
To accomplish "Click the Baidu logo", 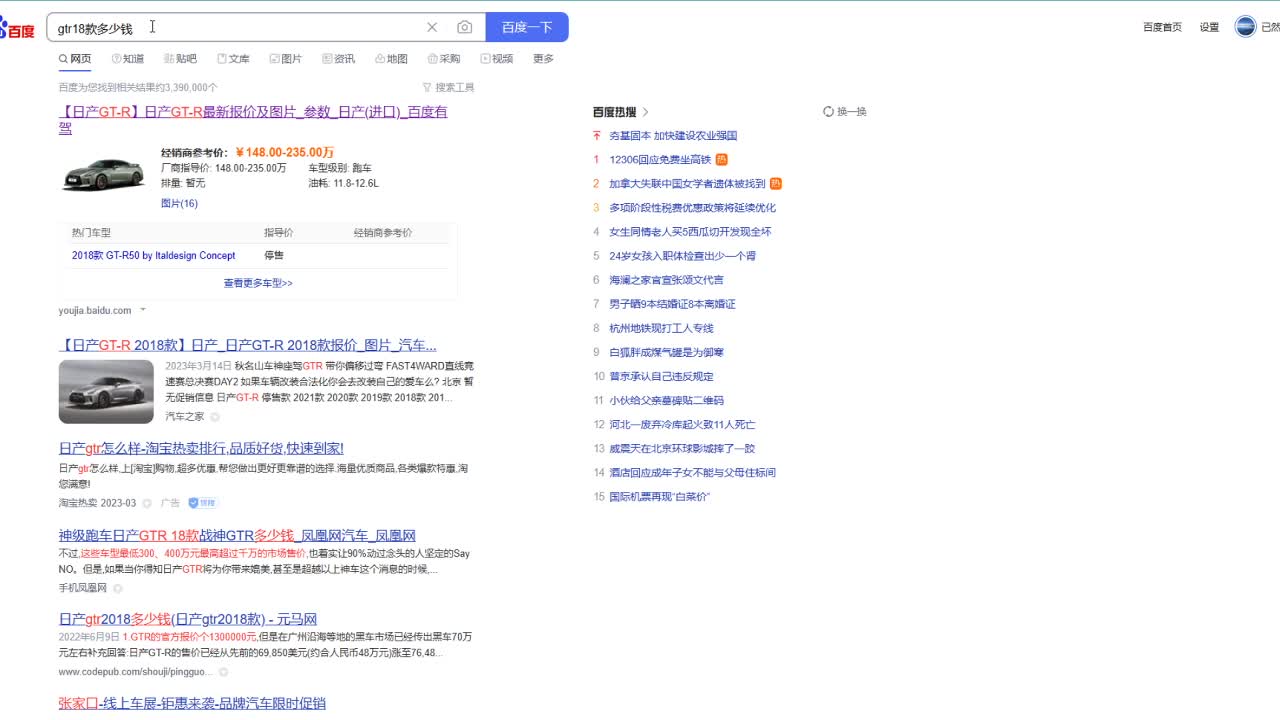I will pos(17,28).
